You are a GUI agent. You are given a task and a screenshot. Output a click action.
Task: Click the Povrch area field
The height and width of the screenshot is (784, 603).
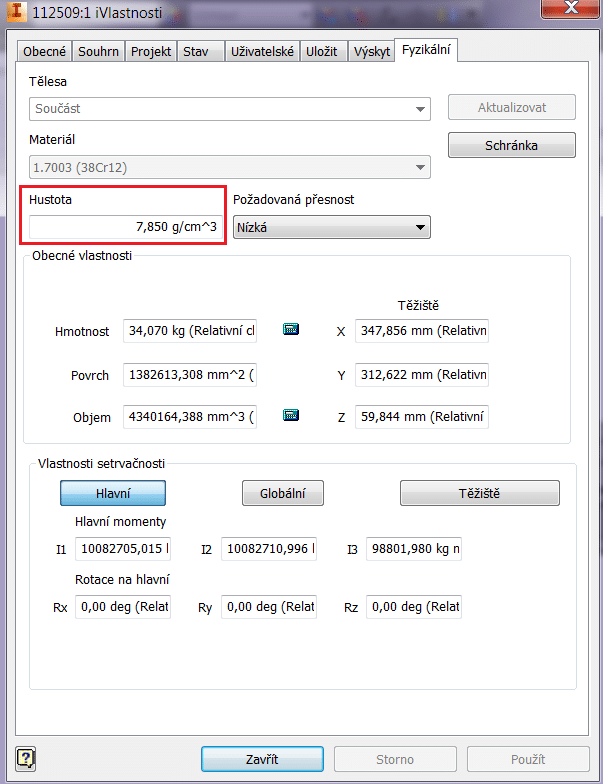[190, 375]
